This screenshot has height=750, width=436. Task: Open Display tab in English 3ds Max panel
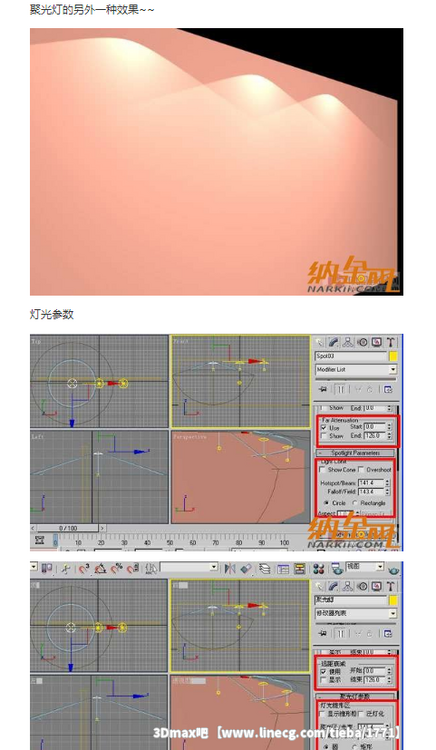(x=377, y=342)
